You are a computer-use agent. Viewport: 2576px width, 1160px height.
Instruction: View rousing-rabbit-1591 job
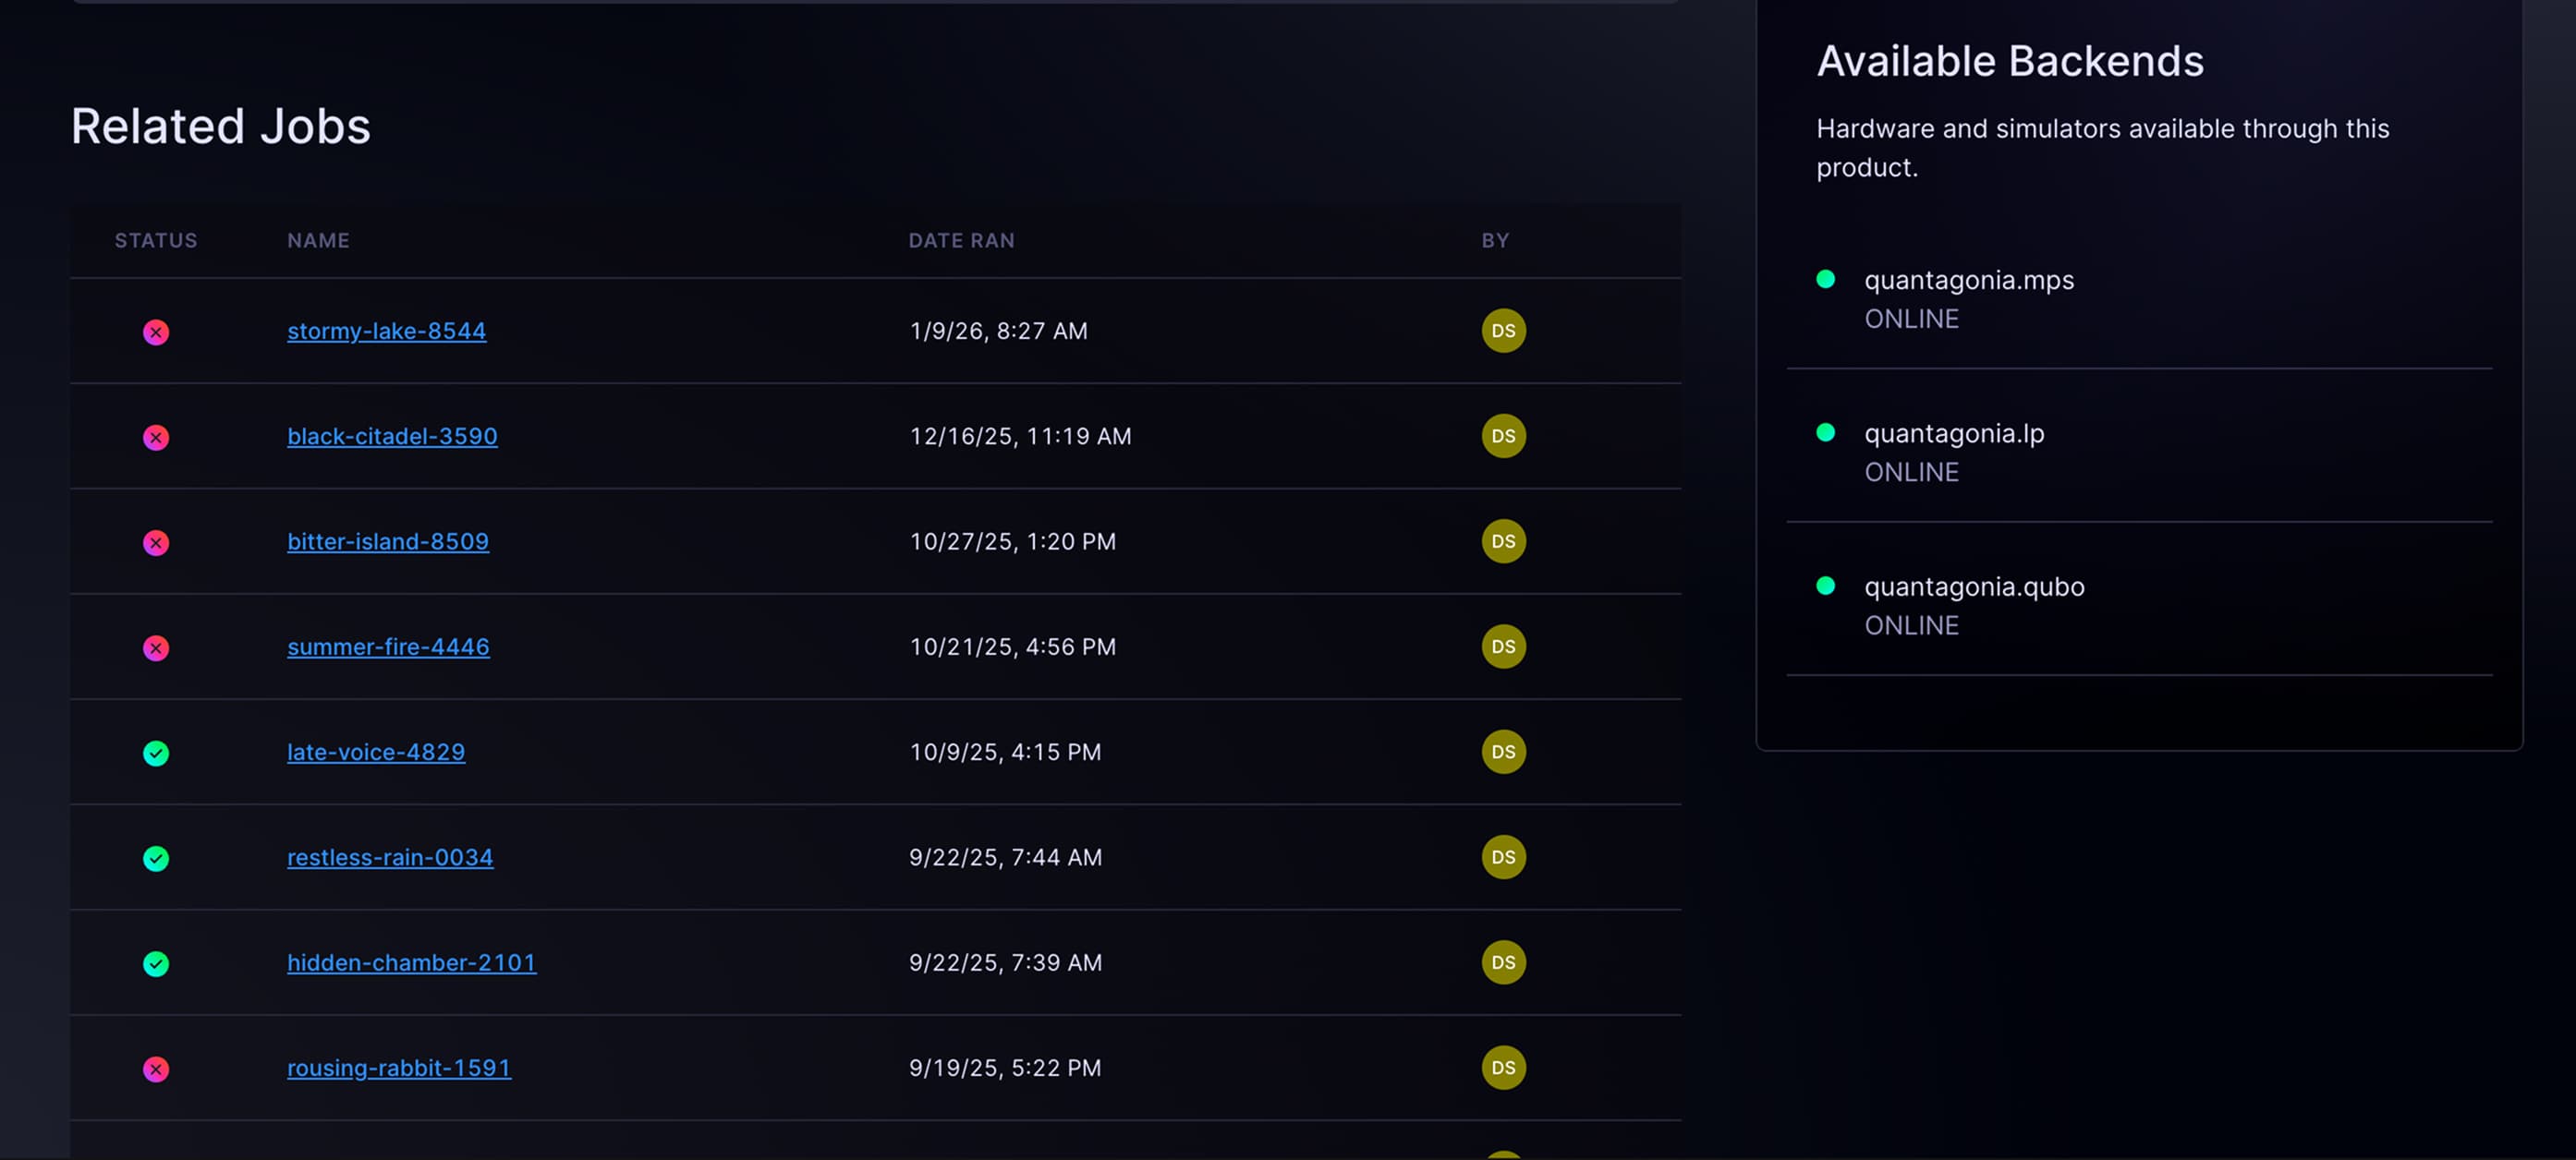399,1067
